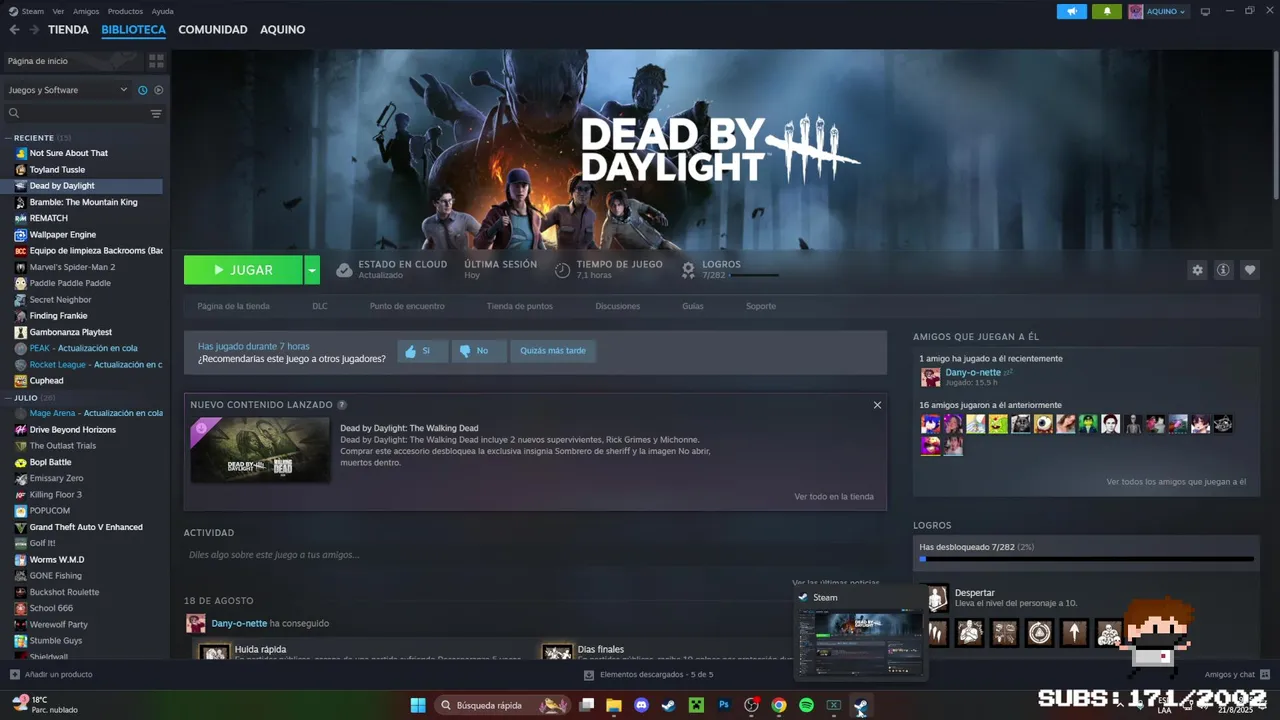Screen dimensions: 1280x720
Task: Click Añadir un producto plus icon
Action: pos(16,674)
